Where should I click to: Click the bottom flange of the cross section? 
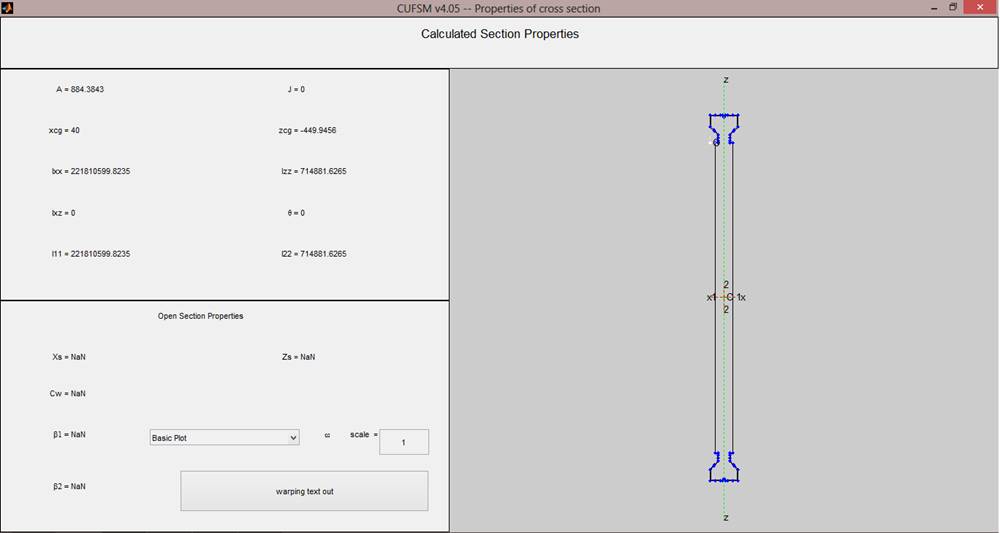coord(724,468)
